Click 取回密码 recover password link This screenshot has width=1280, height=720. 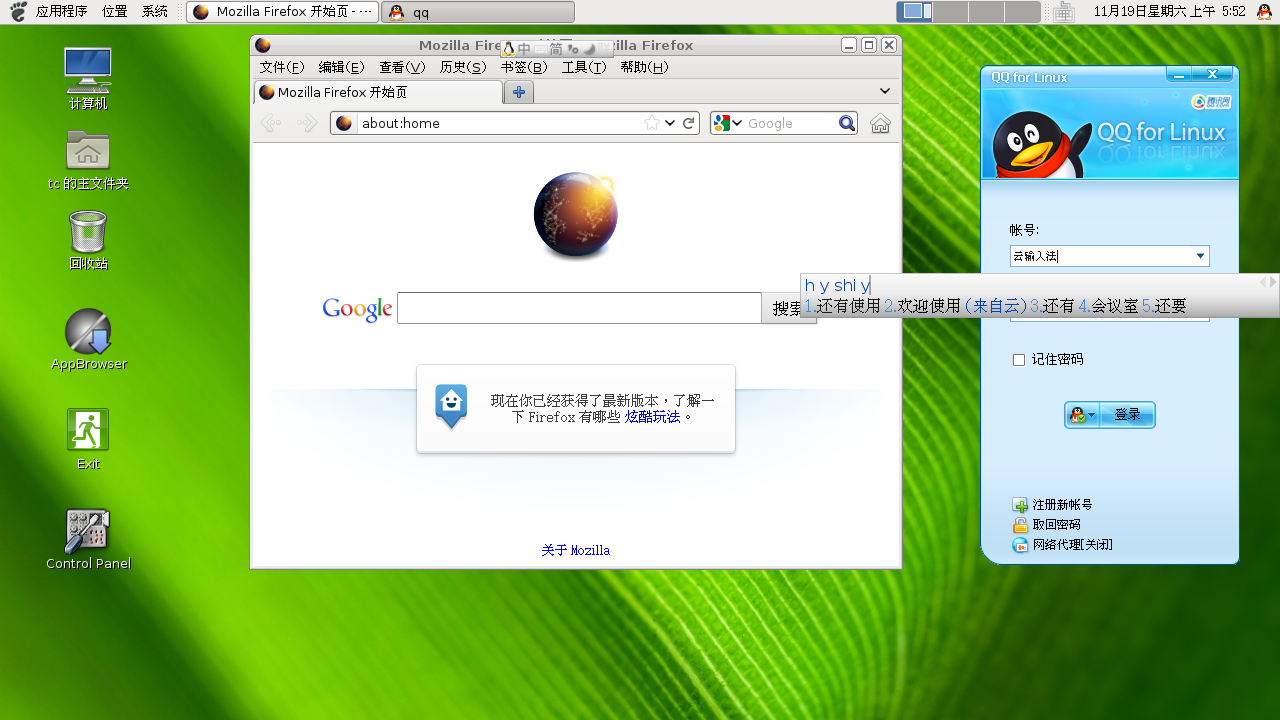point(1056,525)
